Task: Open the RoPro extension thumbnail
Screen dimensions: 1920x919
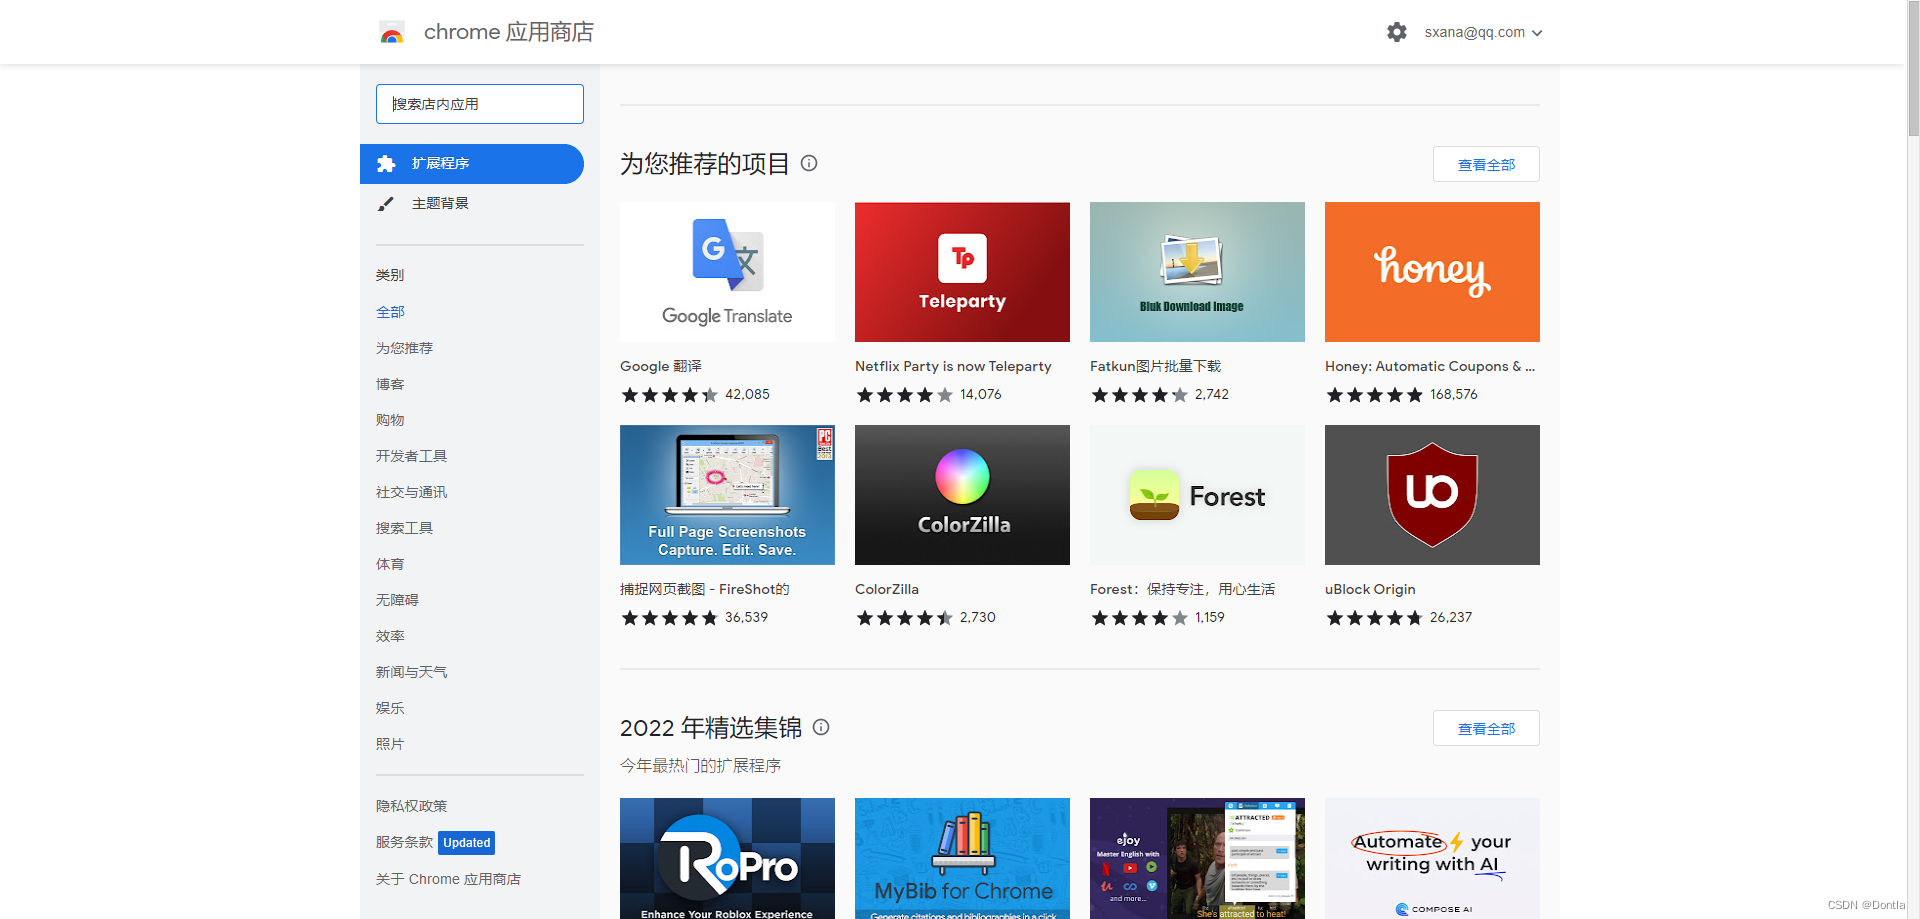Action: pos(727,858)
